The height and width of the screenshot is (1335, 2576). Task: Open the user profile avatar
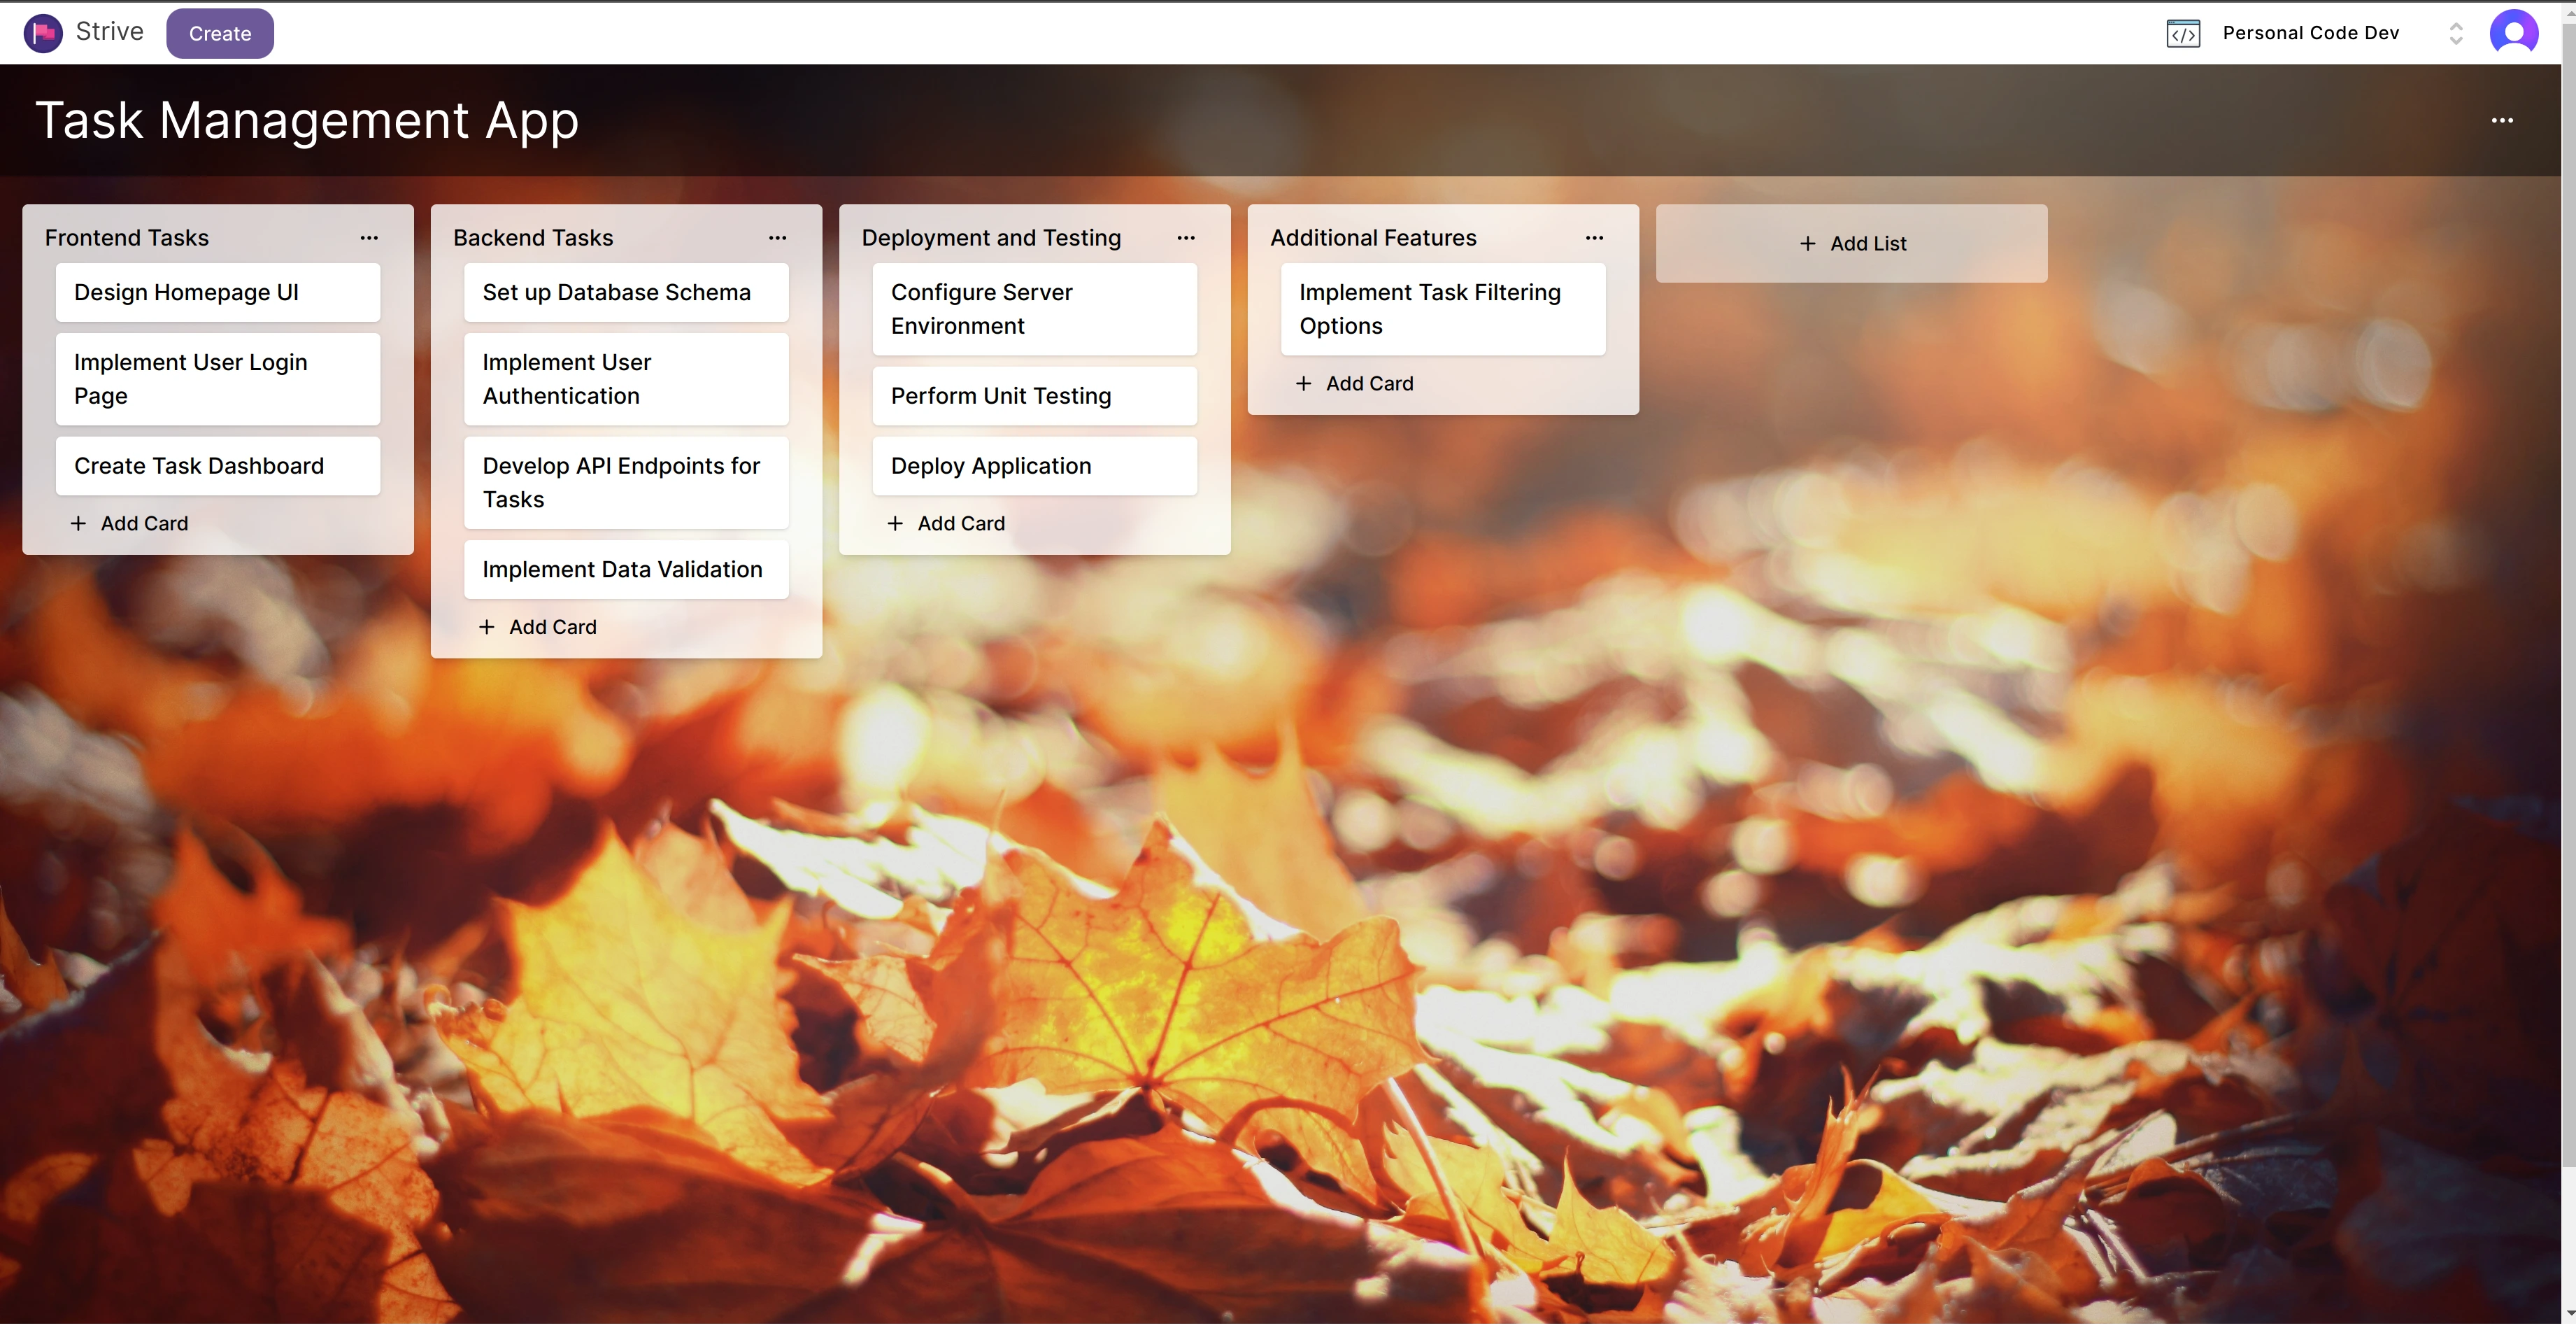pyautogui.click(x=2513, y=33)
